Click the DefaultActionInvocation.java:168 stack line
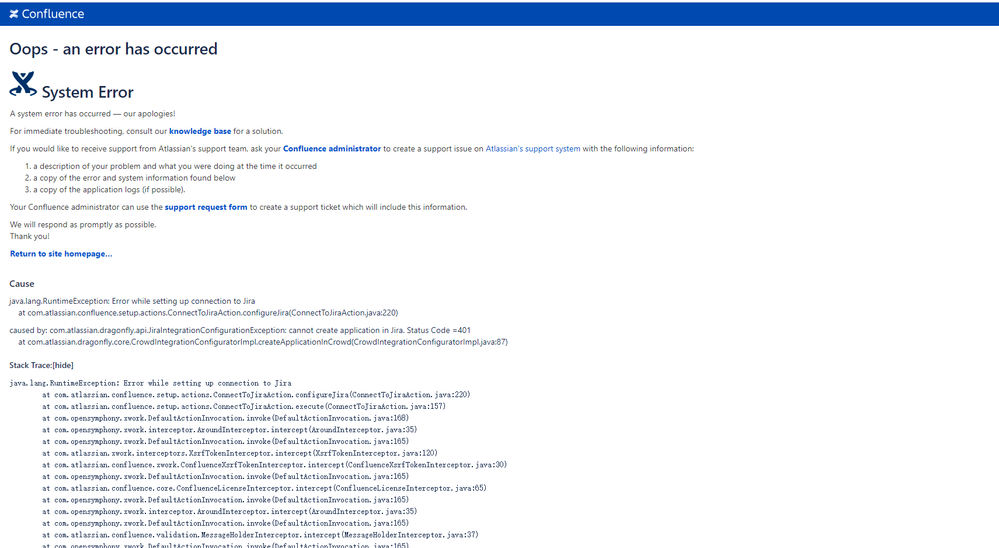The width and height of the screenshot is (999, 548). point(226,418)
